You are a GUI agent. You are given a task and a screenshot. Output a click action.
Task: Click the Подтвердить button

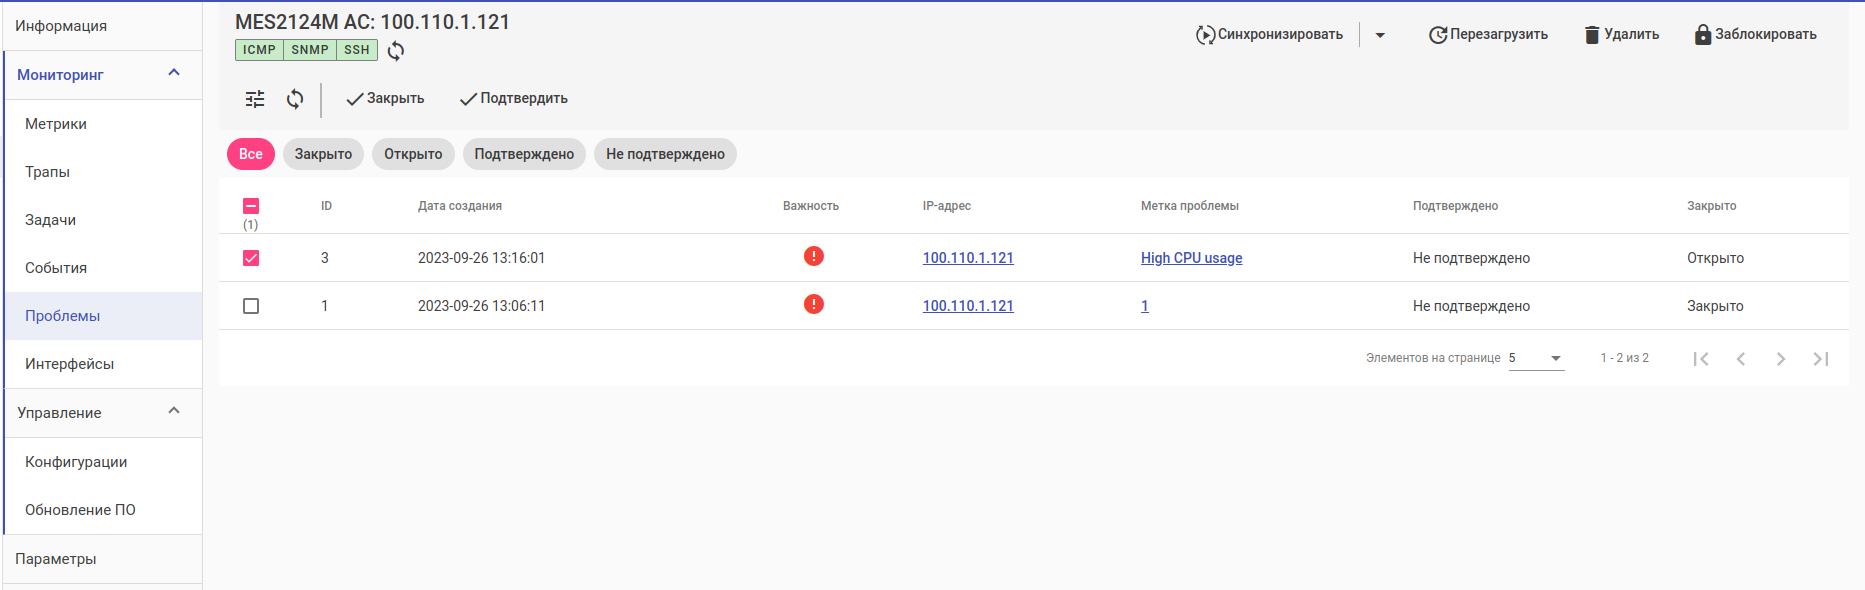(514, 99)
